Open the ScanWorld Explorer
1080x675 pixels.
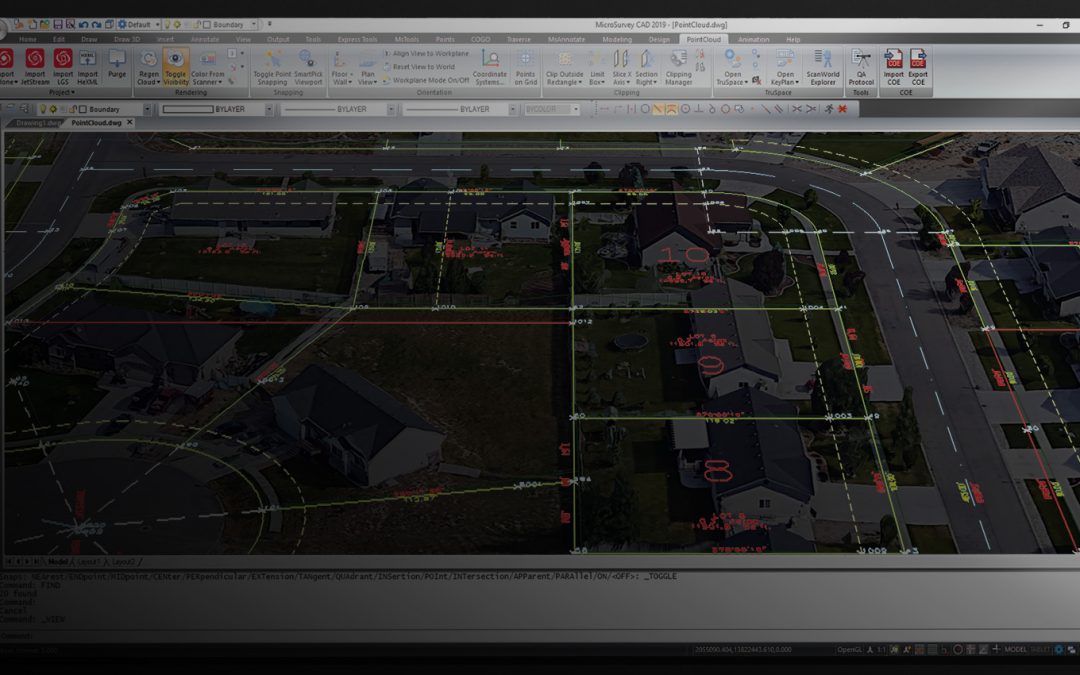(x=822, y=65)
